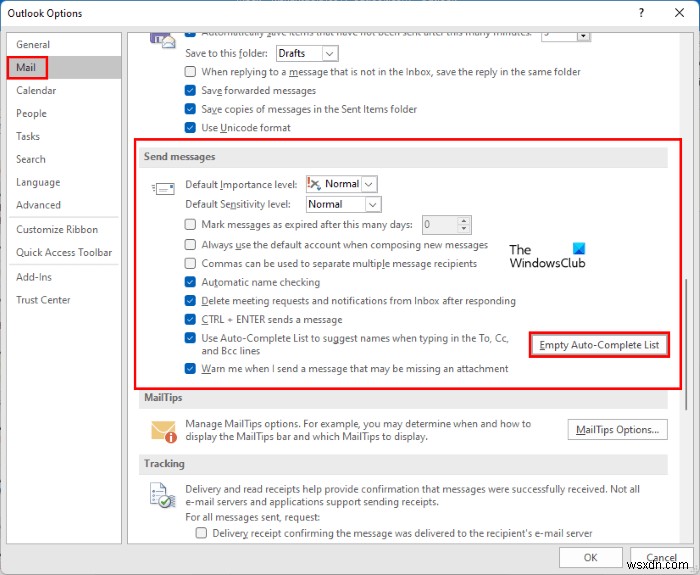Click MailTips Options button
Image resolution: width=700 pixels, height=575 pixels.
617,429
